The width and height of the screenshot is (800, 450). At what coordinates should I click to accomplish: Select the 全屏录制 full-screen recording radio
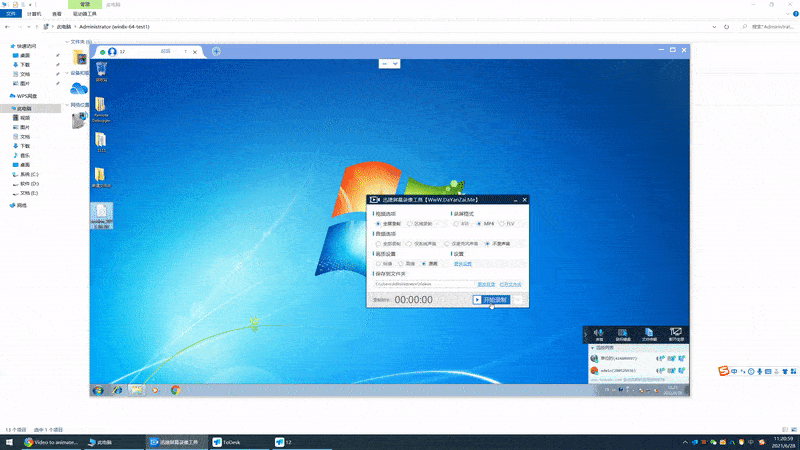click(x=379, y=224)
